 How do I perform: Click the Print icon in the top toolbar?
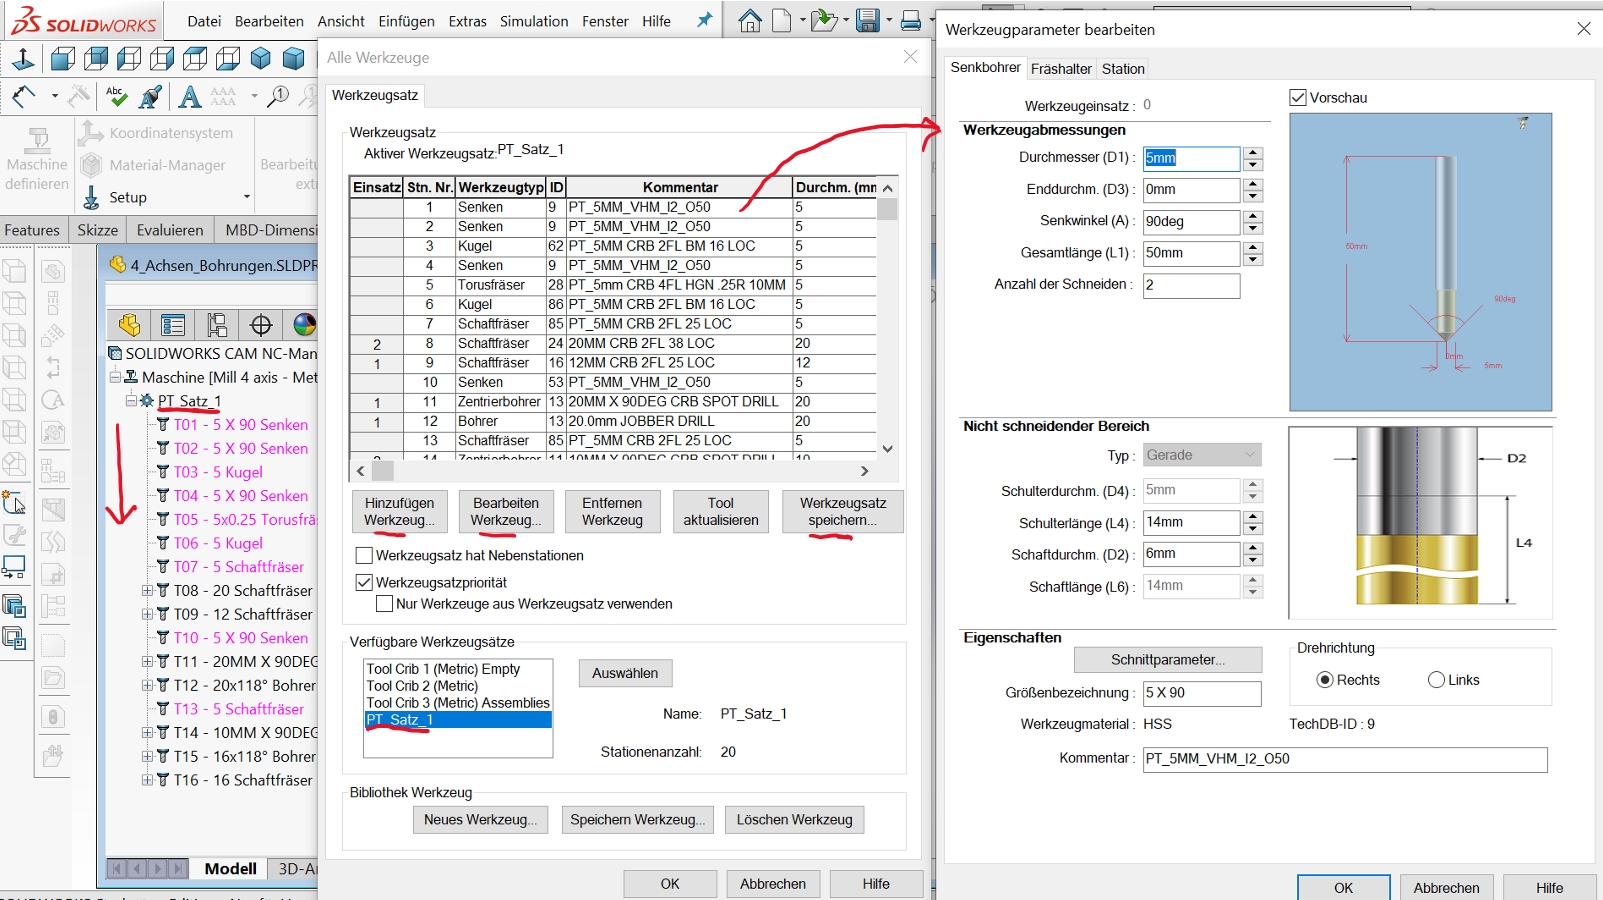coord(910,20)
